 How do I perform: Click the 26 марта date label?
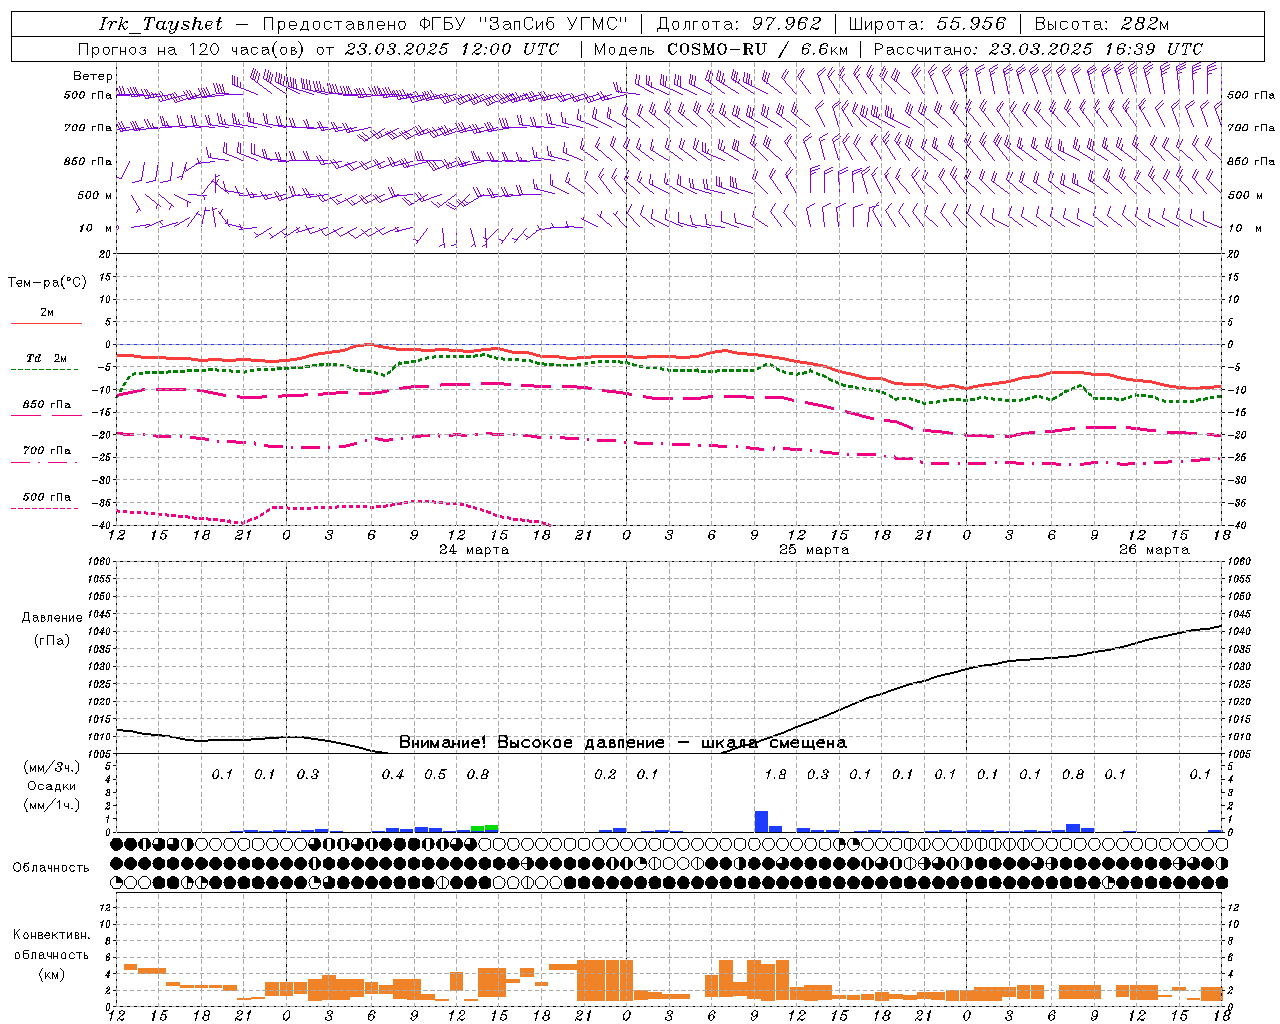(1154, 550)
